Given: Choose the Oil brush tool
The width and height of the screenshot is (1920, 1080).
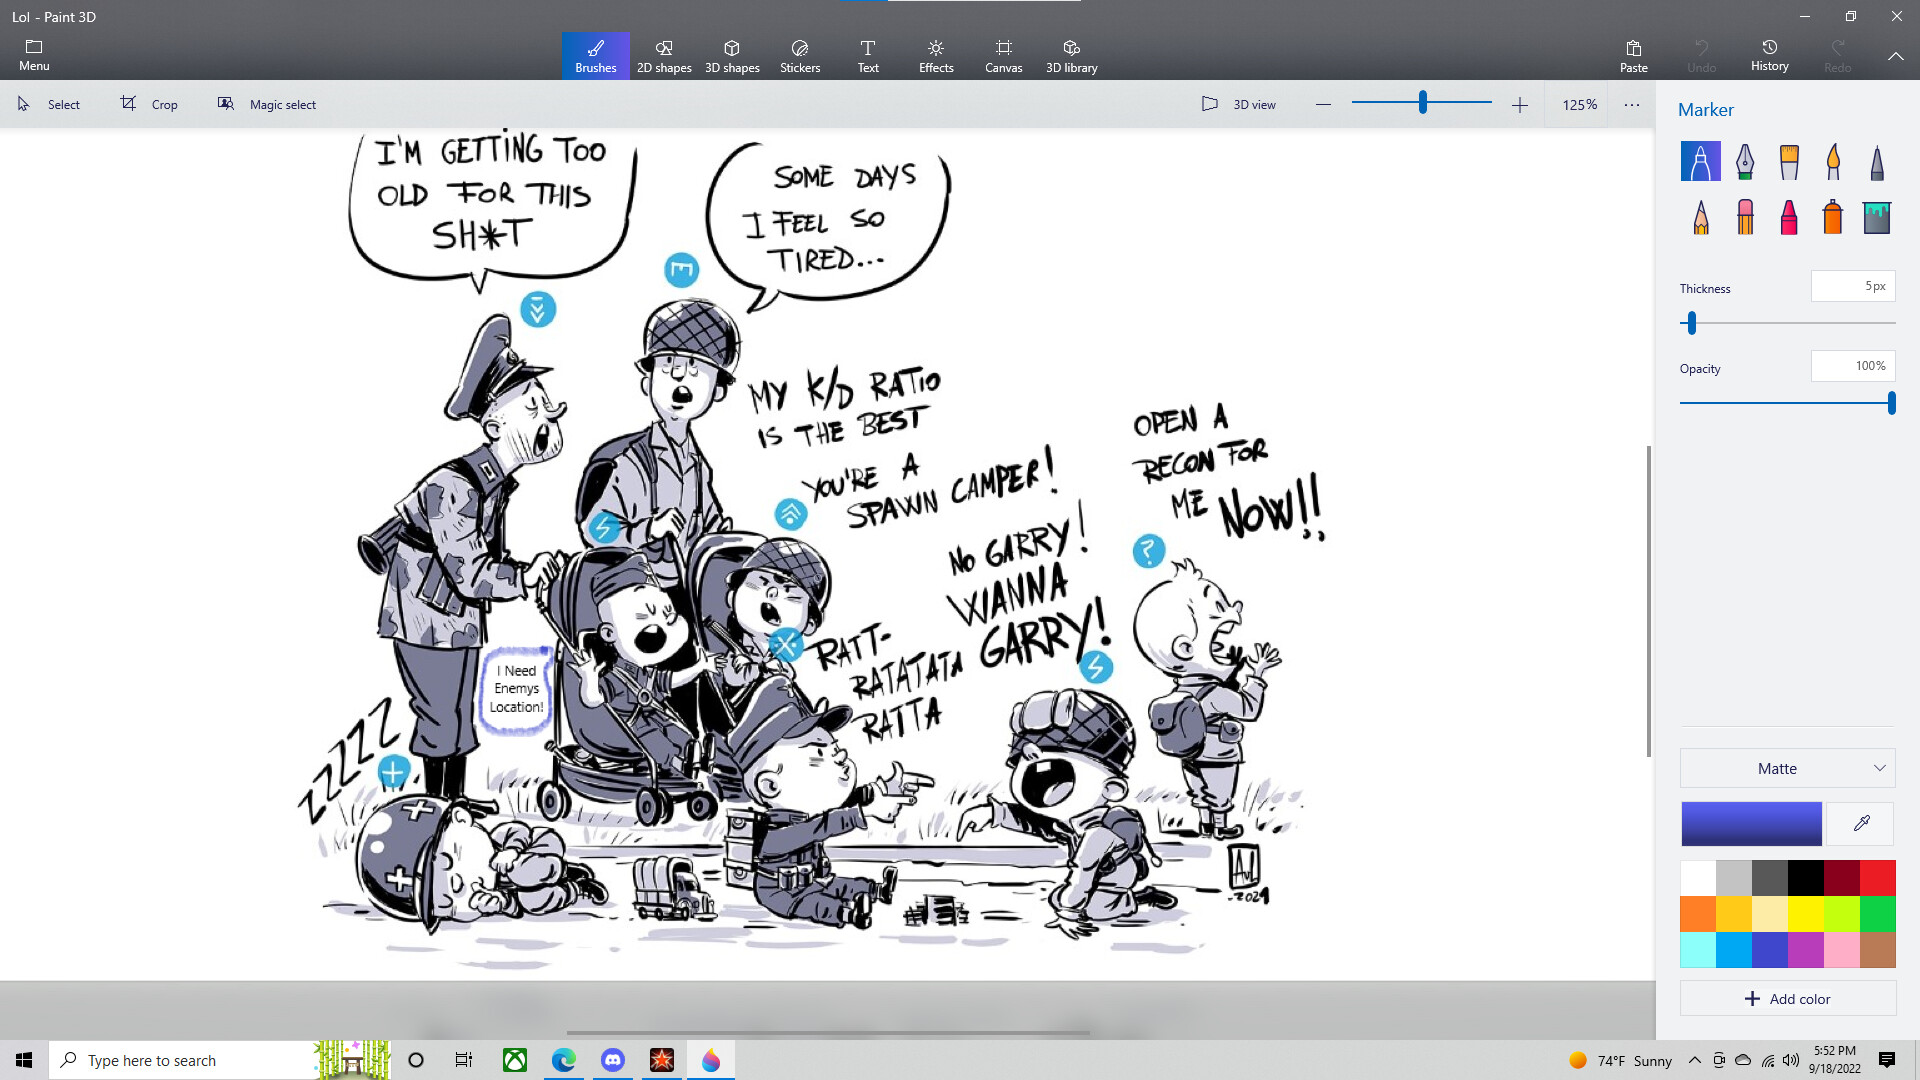Looking at the screenshot, I should 1789,162.
